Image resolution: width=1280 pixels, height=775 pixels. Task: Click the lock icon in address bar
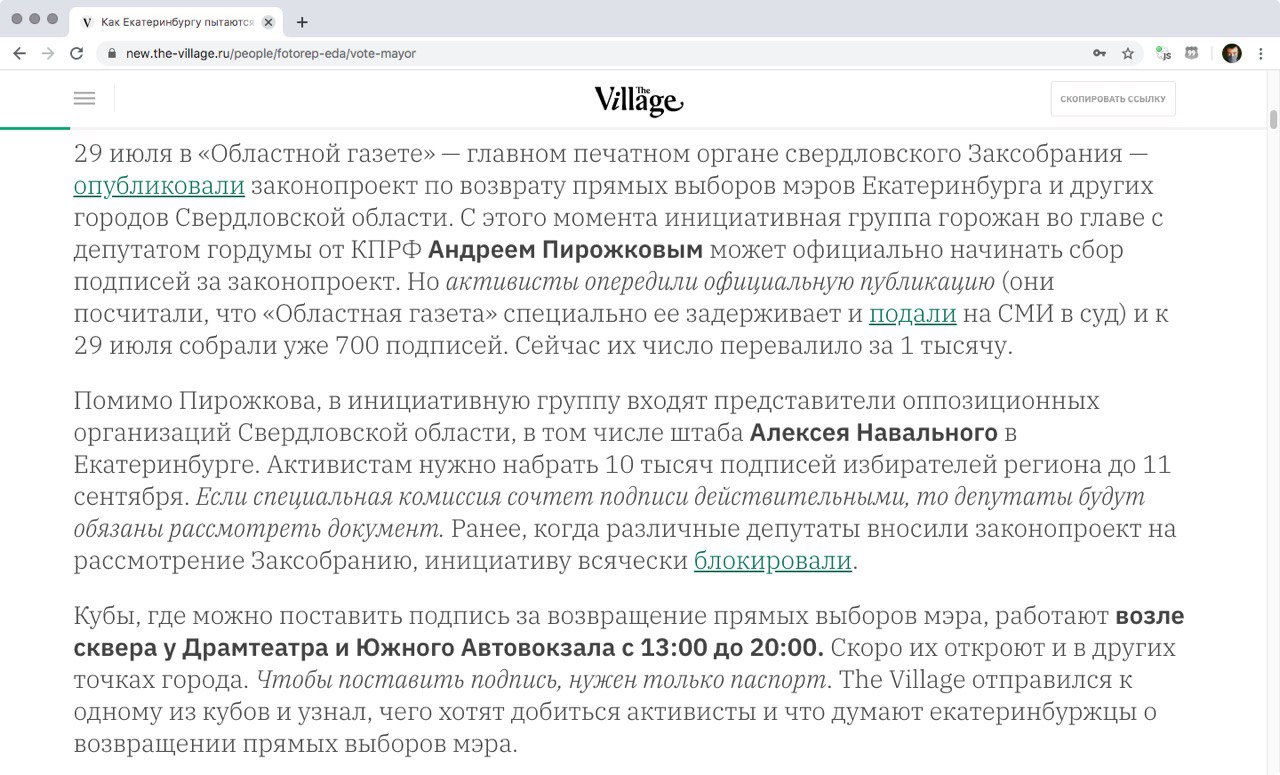tap(111, 53)
